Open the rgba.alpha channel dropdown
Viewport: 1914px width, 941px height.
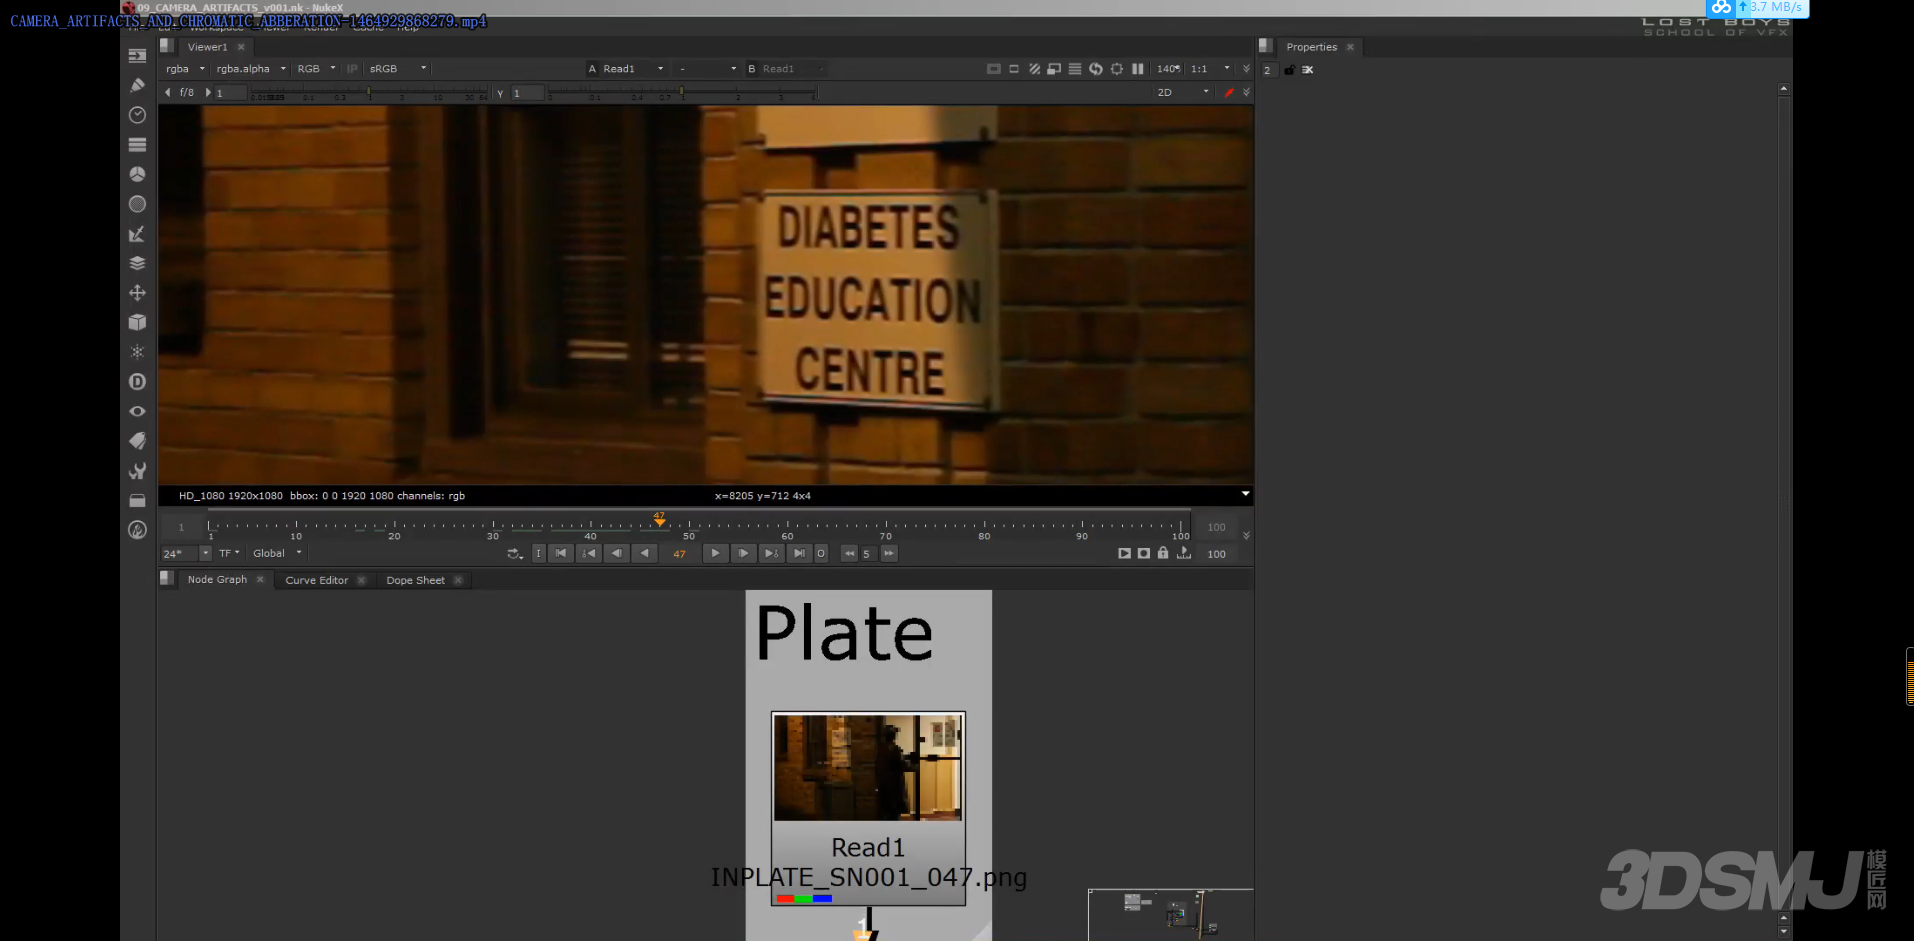coord(251,69)
